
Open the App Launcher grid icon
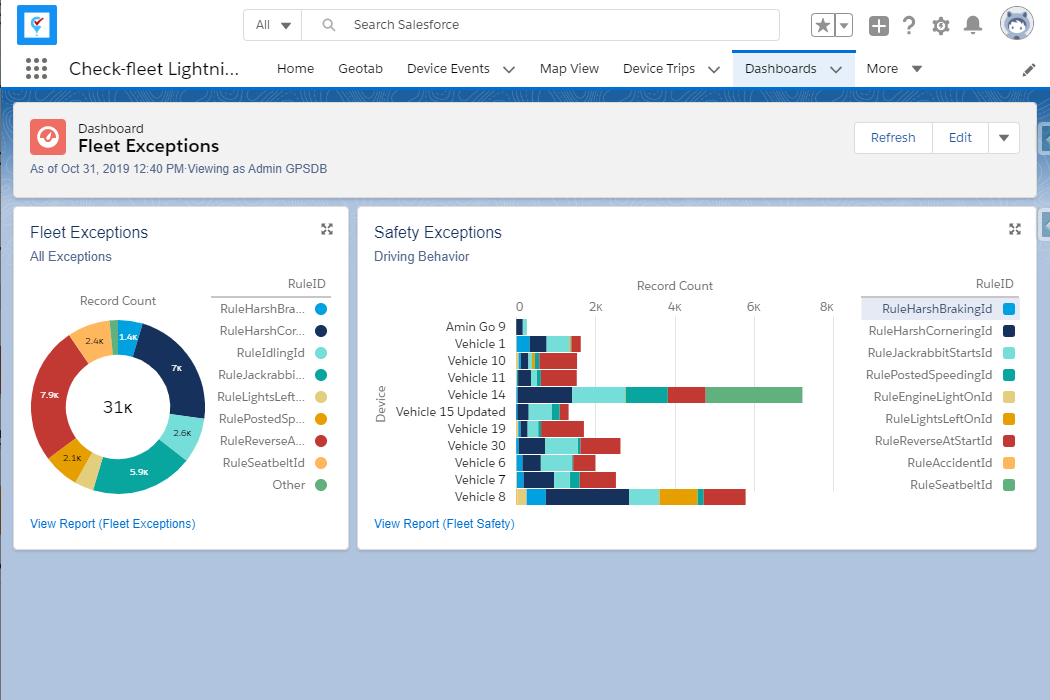tap(37, 69)
